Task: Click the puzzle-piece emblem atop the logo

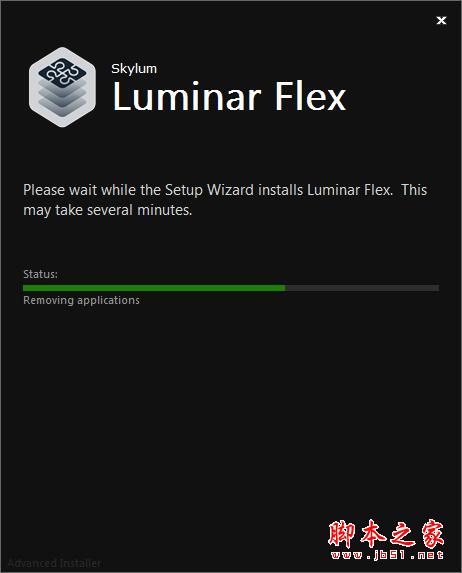Action: (63, 73)
